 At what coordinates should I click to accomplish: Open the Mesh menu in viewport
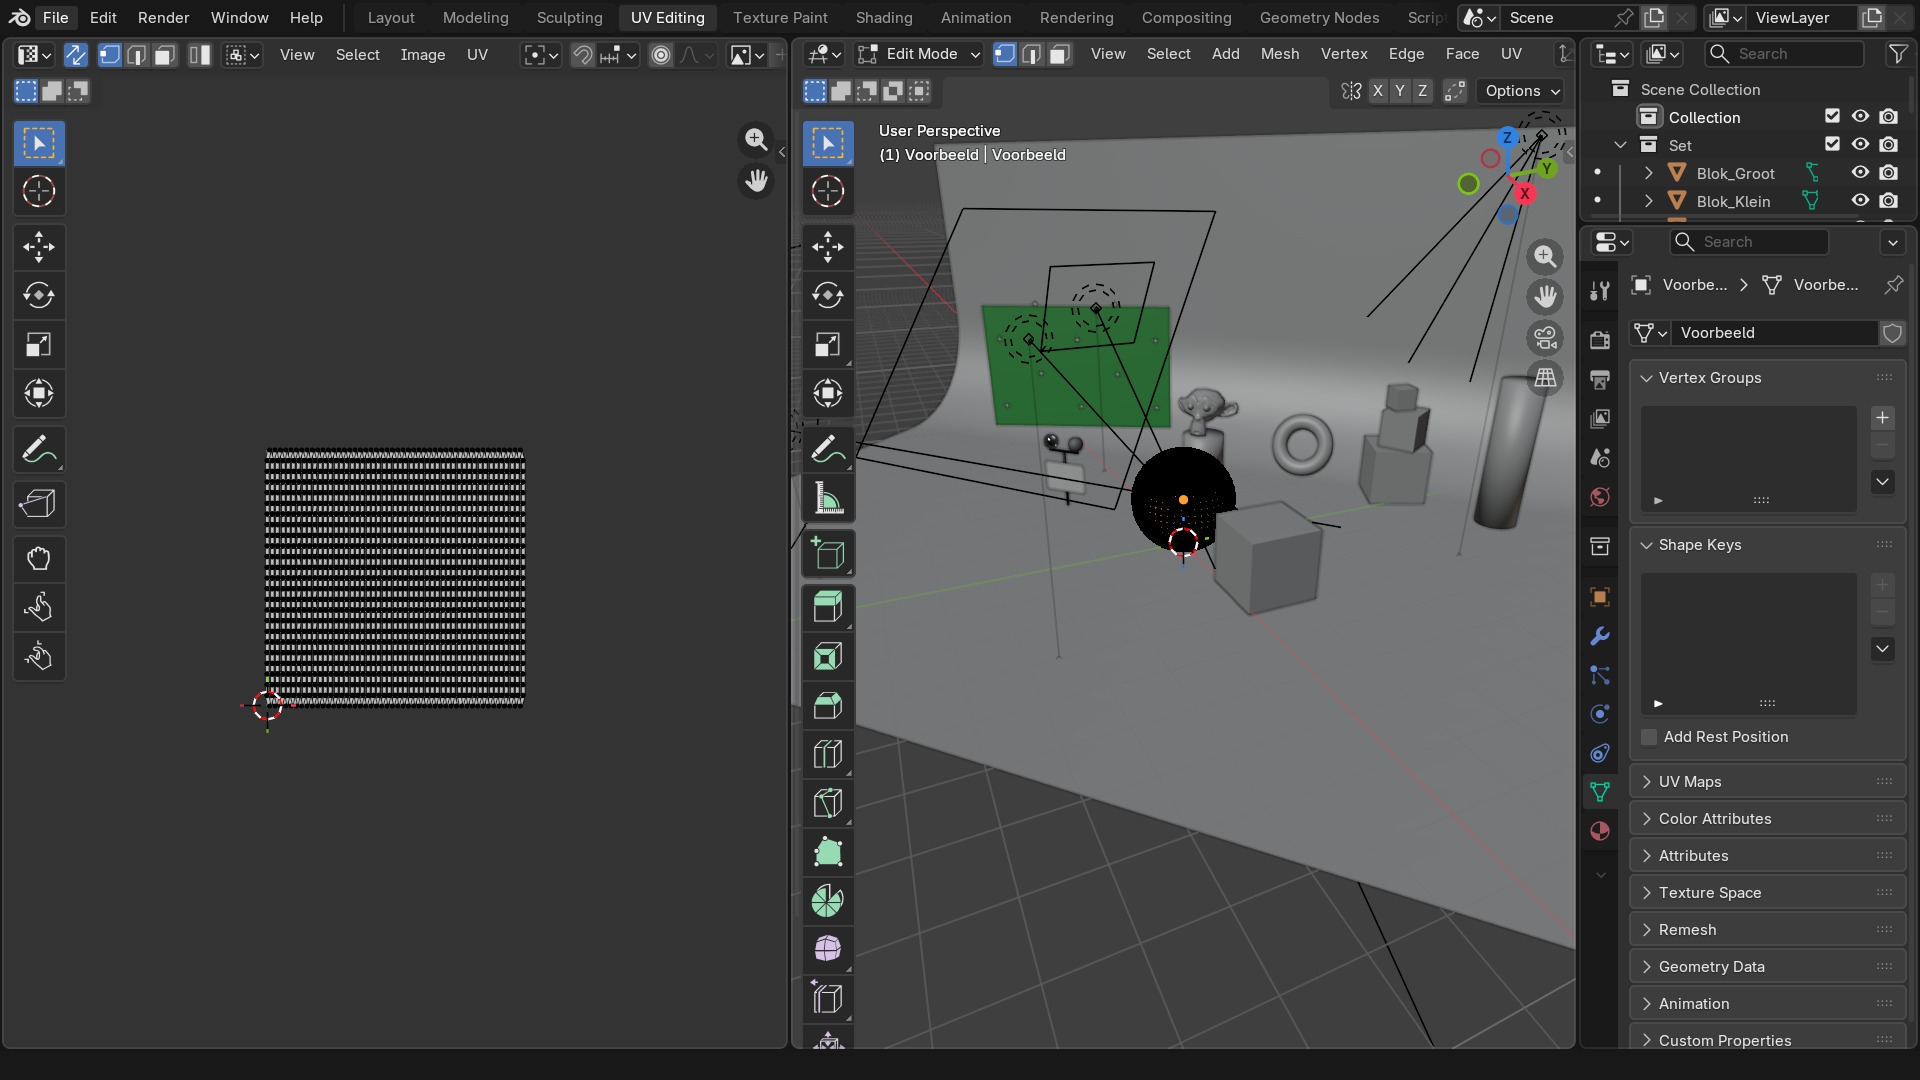pos(1280,54)
